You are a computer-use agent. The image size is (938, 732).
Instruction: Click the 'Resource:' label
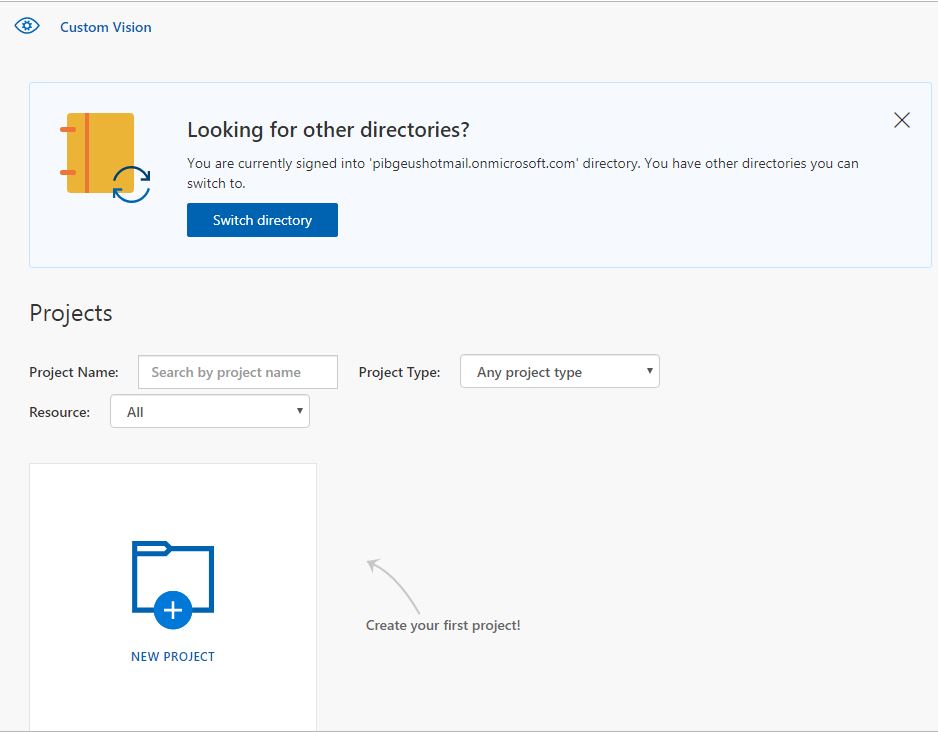(59, 412)
